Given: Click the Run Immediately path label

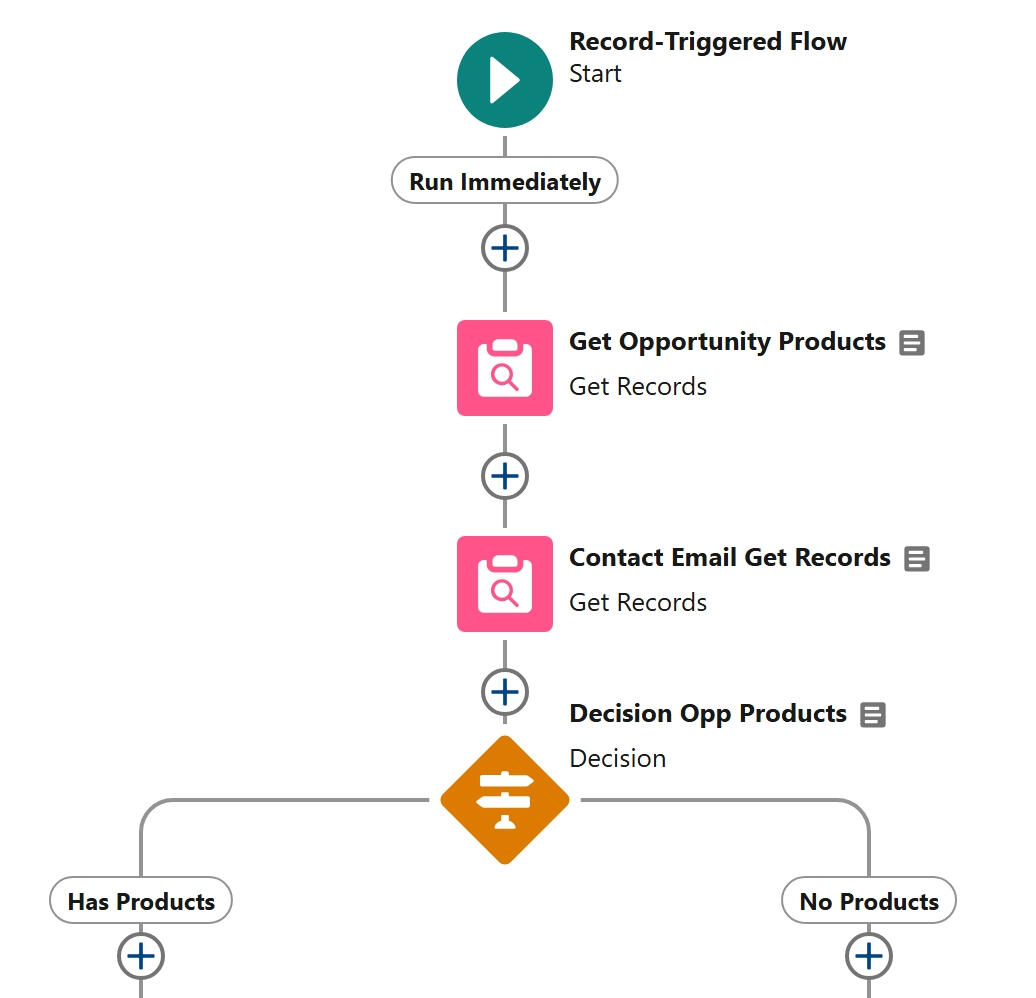Looking at the screenshot, I should coord(504,182).
